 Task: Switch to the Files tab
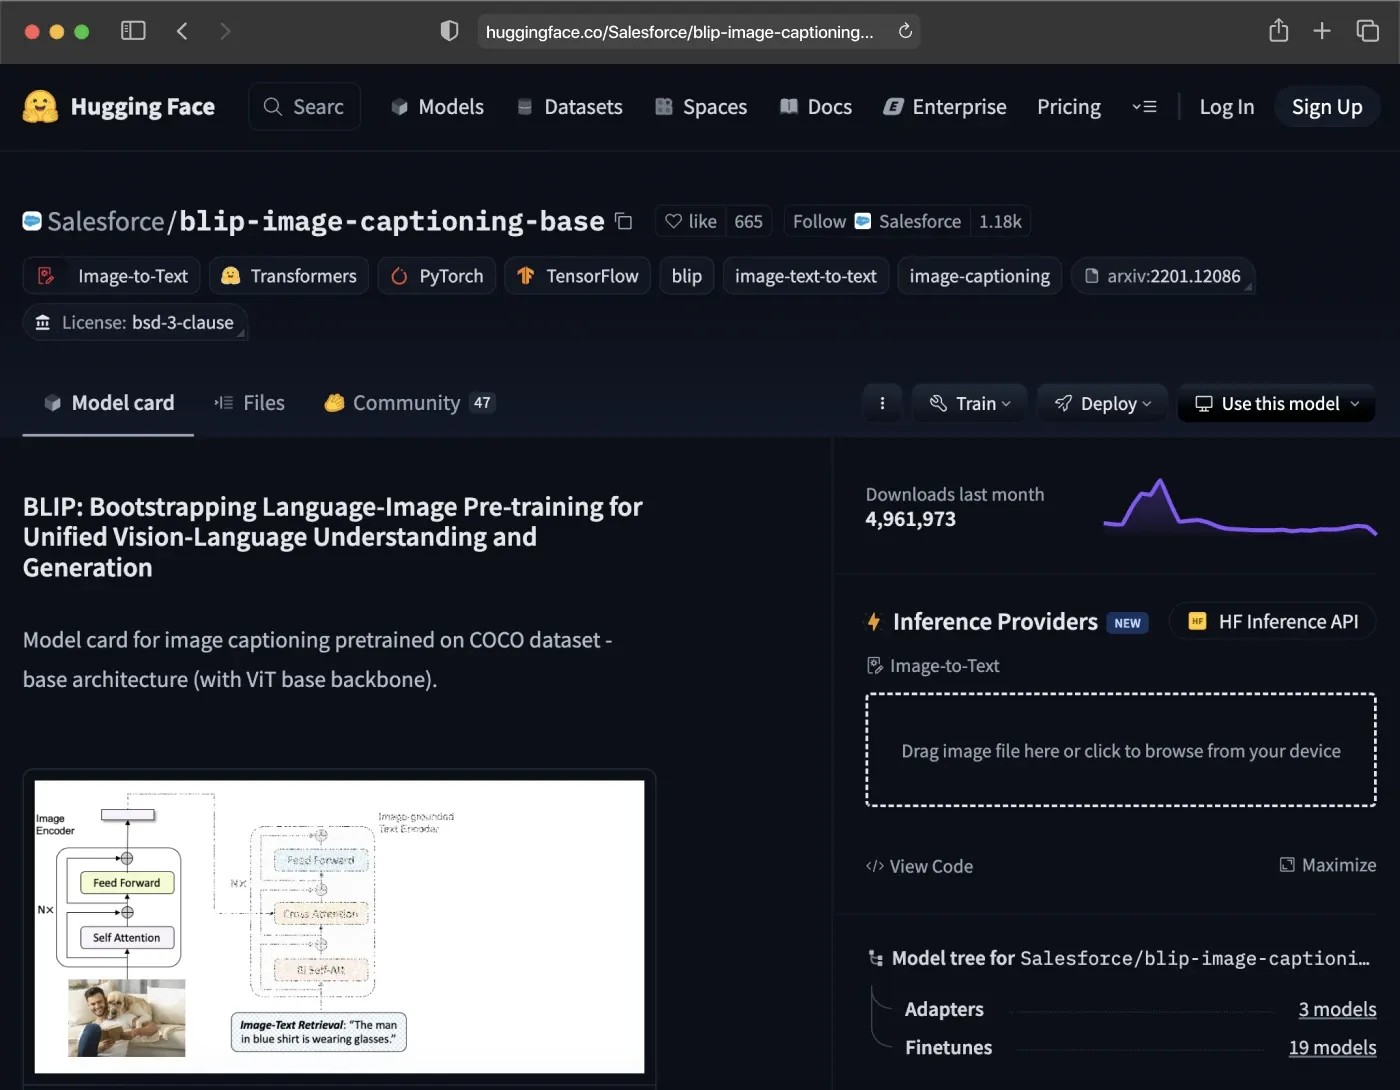(250, 403)
